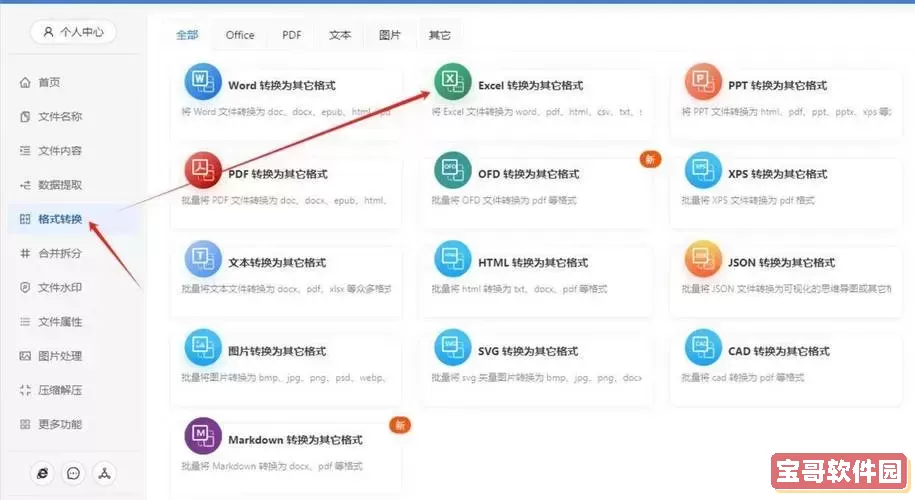The width and height of the screenshot is (915, 500).
Task: Open 个人中心 user center button
Action: 73,33
